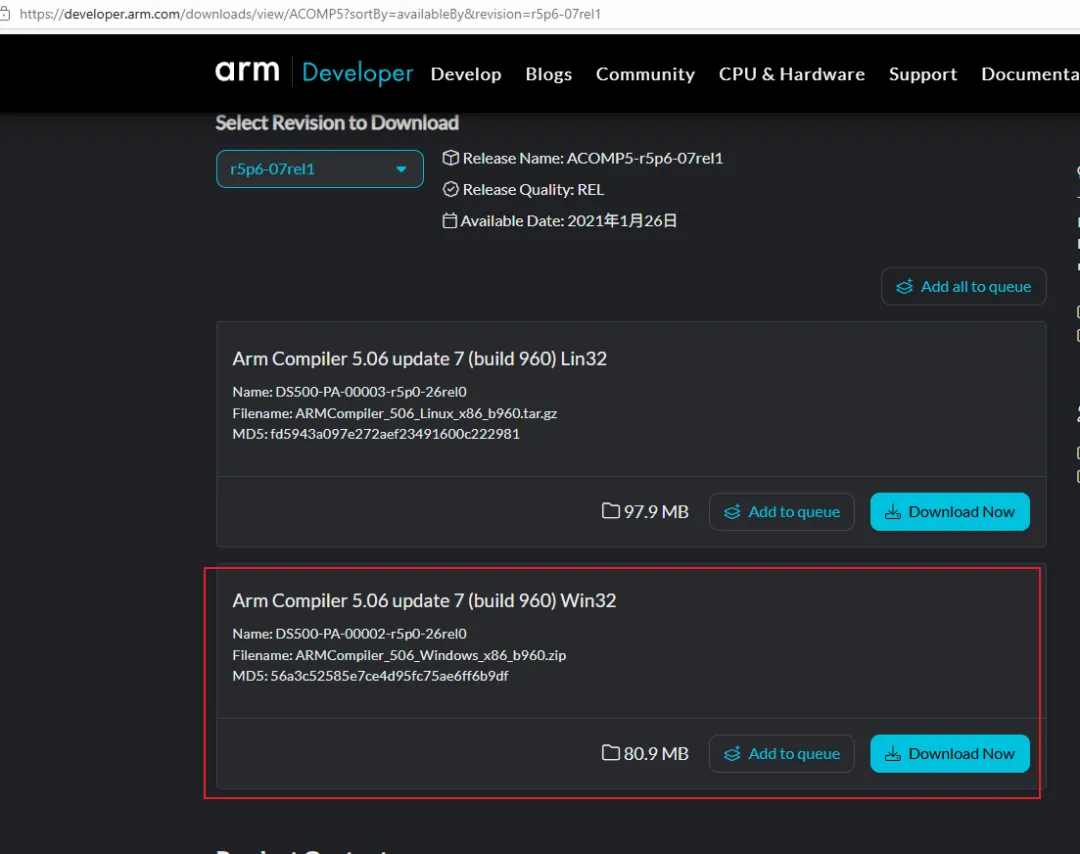Click the 97.9 MB file size

pos(656,512)
